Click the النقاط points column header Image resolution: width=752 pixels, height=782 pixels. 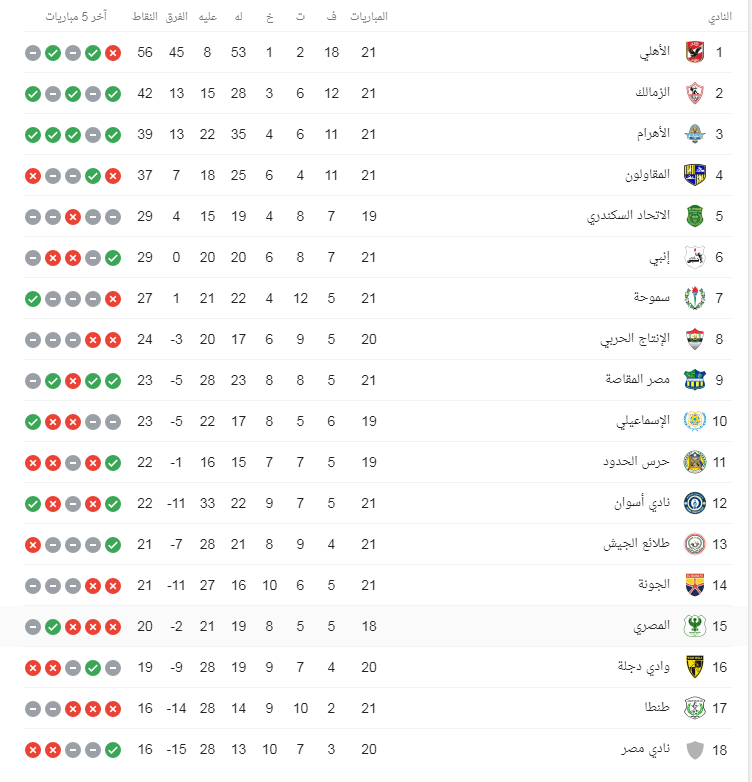[x=145, y=16]
